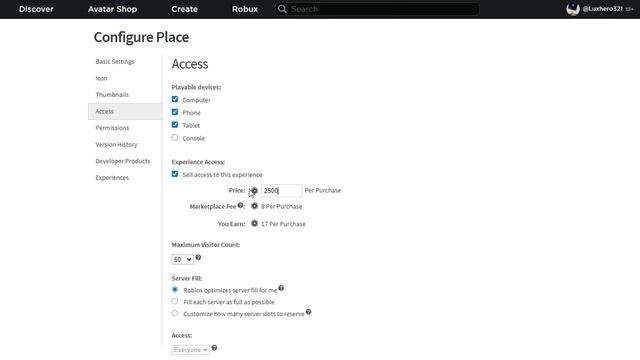Go to the Thumbnails section
Image resolution: width=640 pixels, height=360 pixels.
pyautogui.click(x=112, y=95)
